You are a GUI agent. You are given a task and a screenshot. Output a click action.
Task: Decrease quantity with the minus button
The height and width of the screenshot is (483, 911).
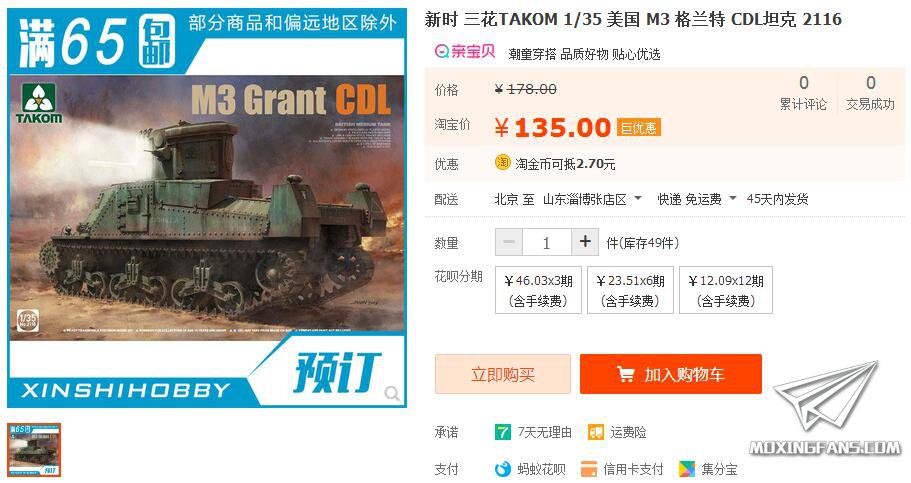point(509,242)
